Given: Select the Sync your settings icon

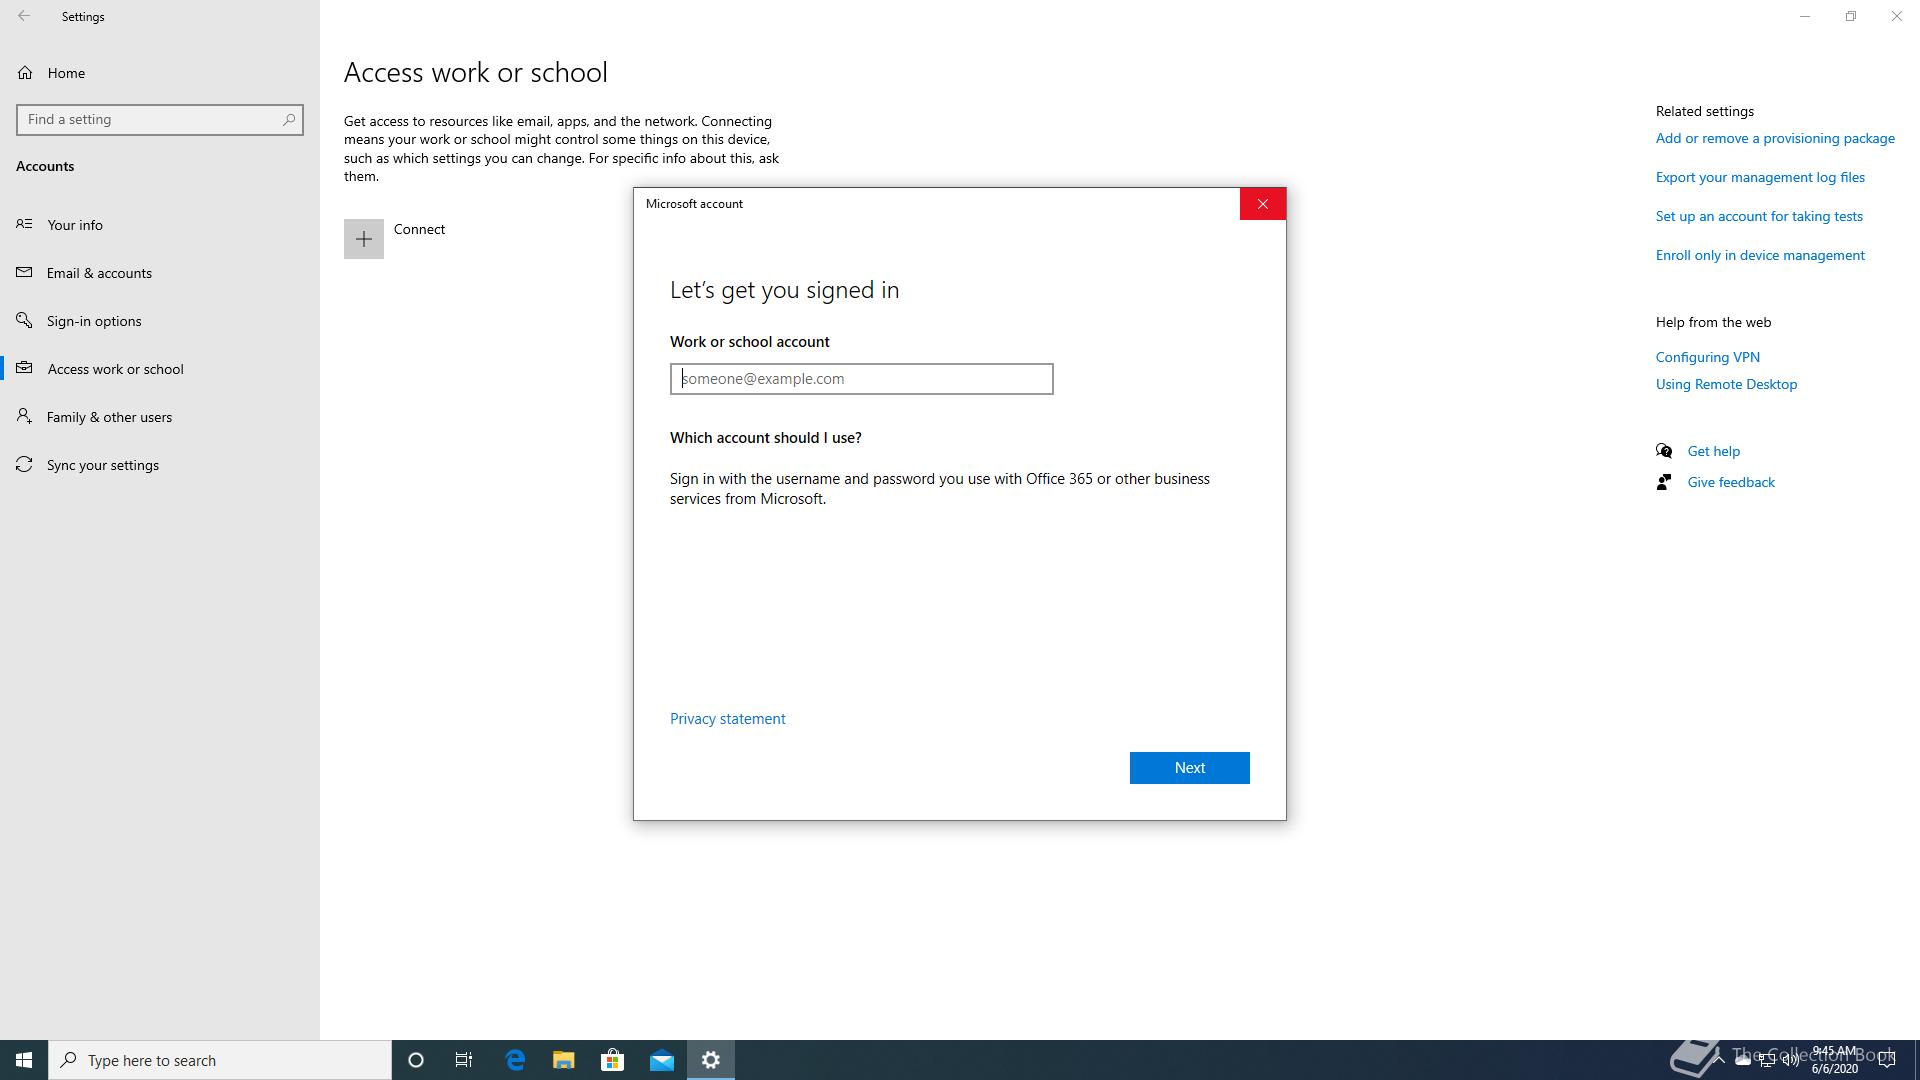Looking at the screenshot, I should click(24, 464).
